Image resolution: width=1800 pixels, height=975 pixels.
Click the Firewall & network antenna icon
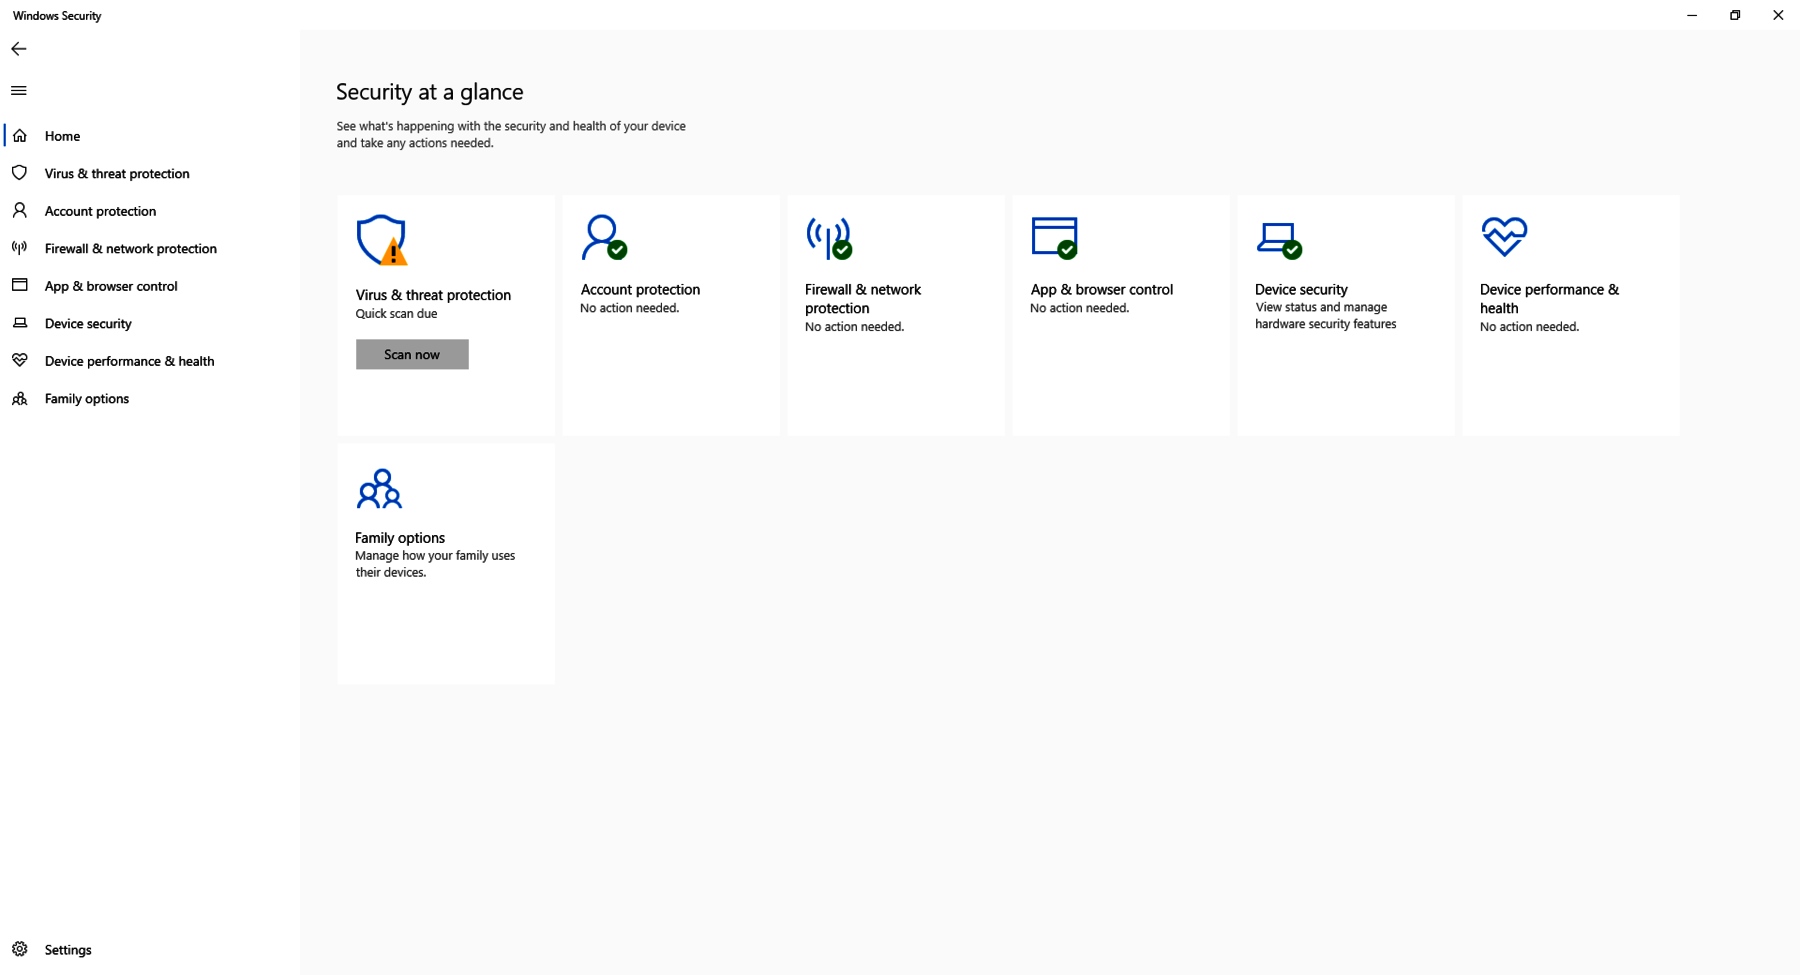tap(829, 237)
